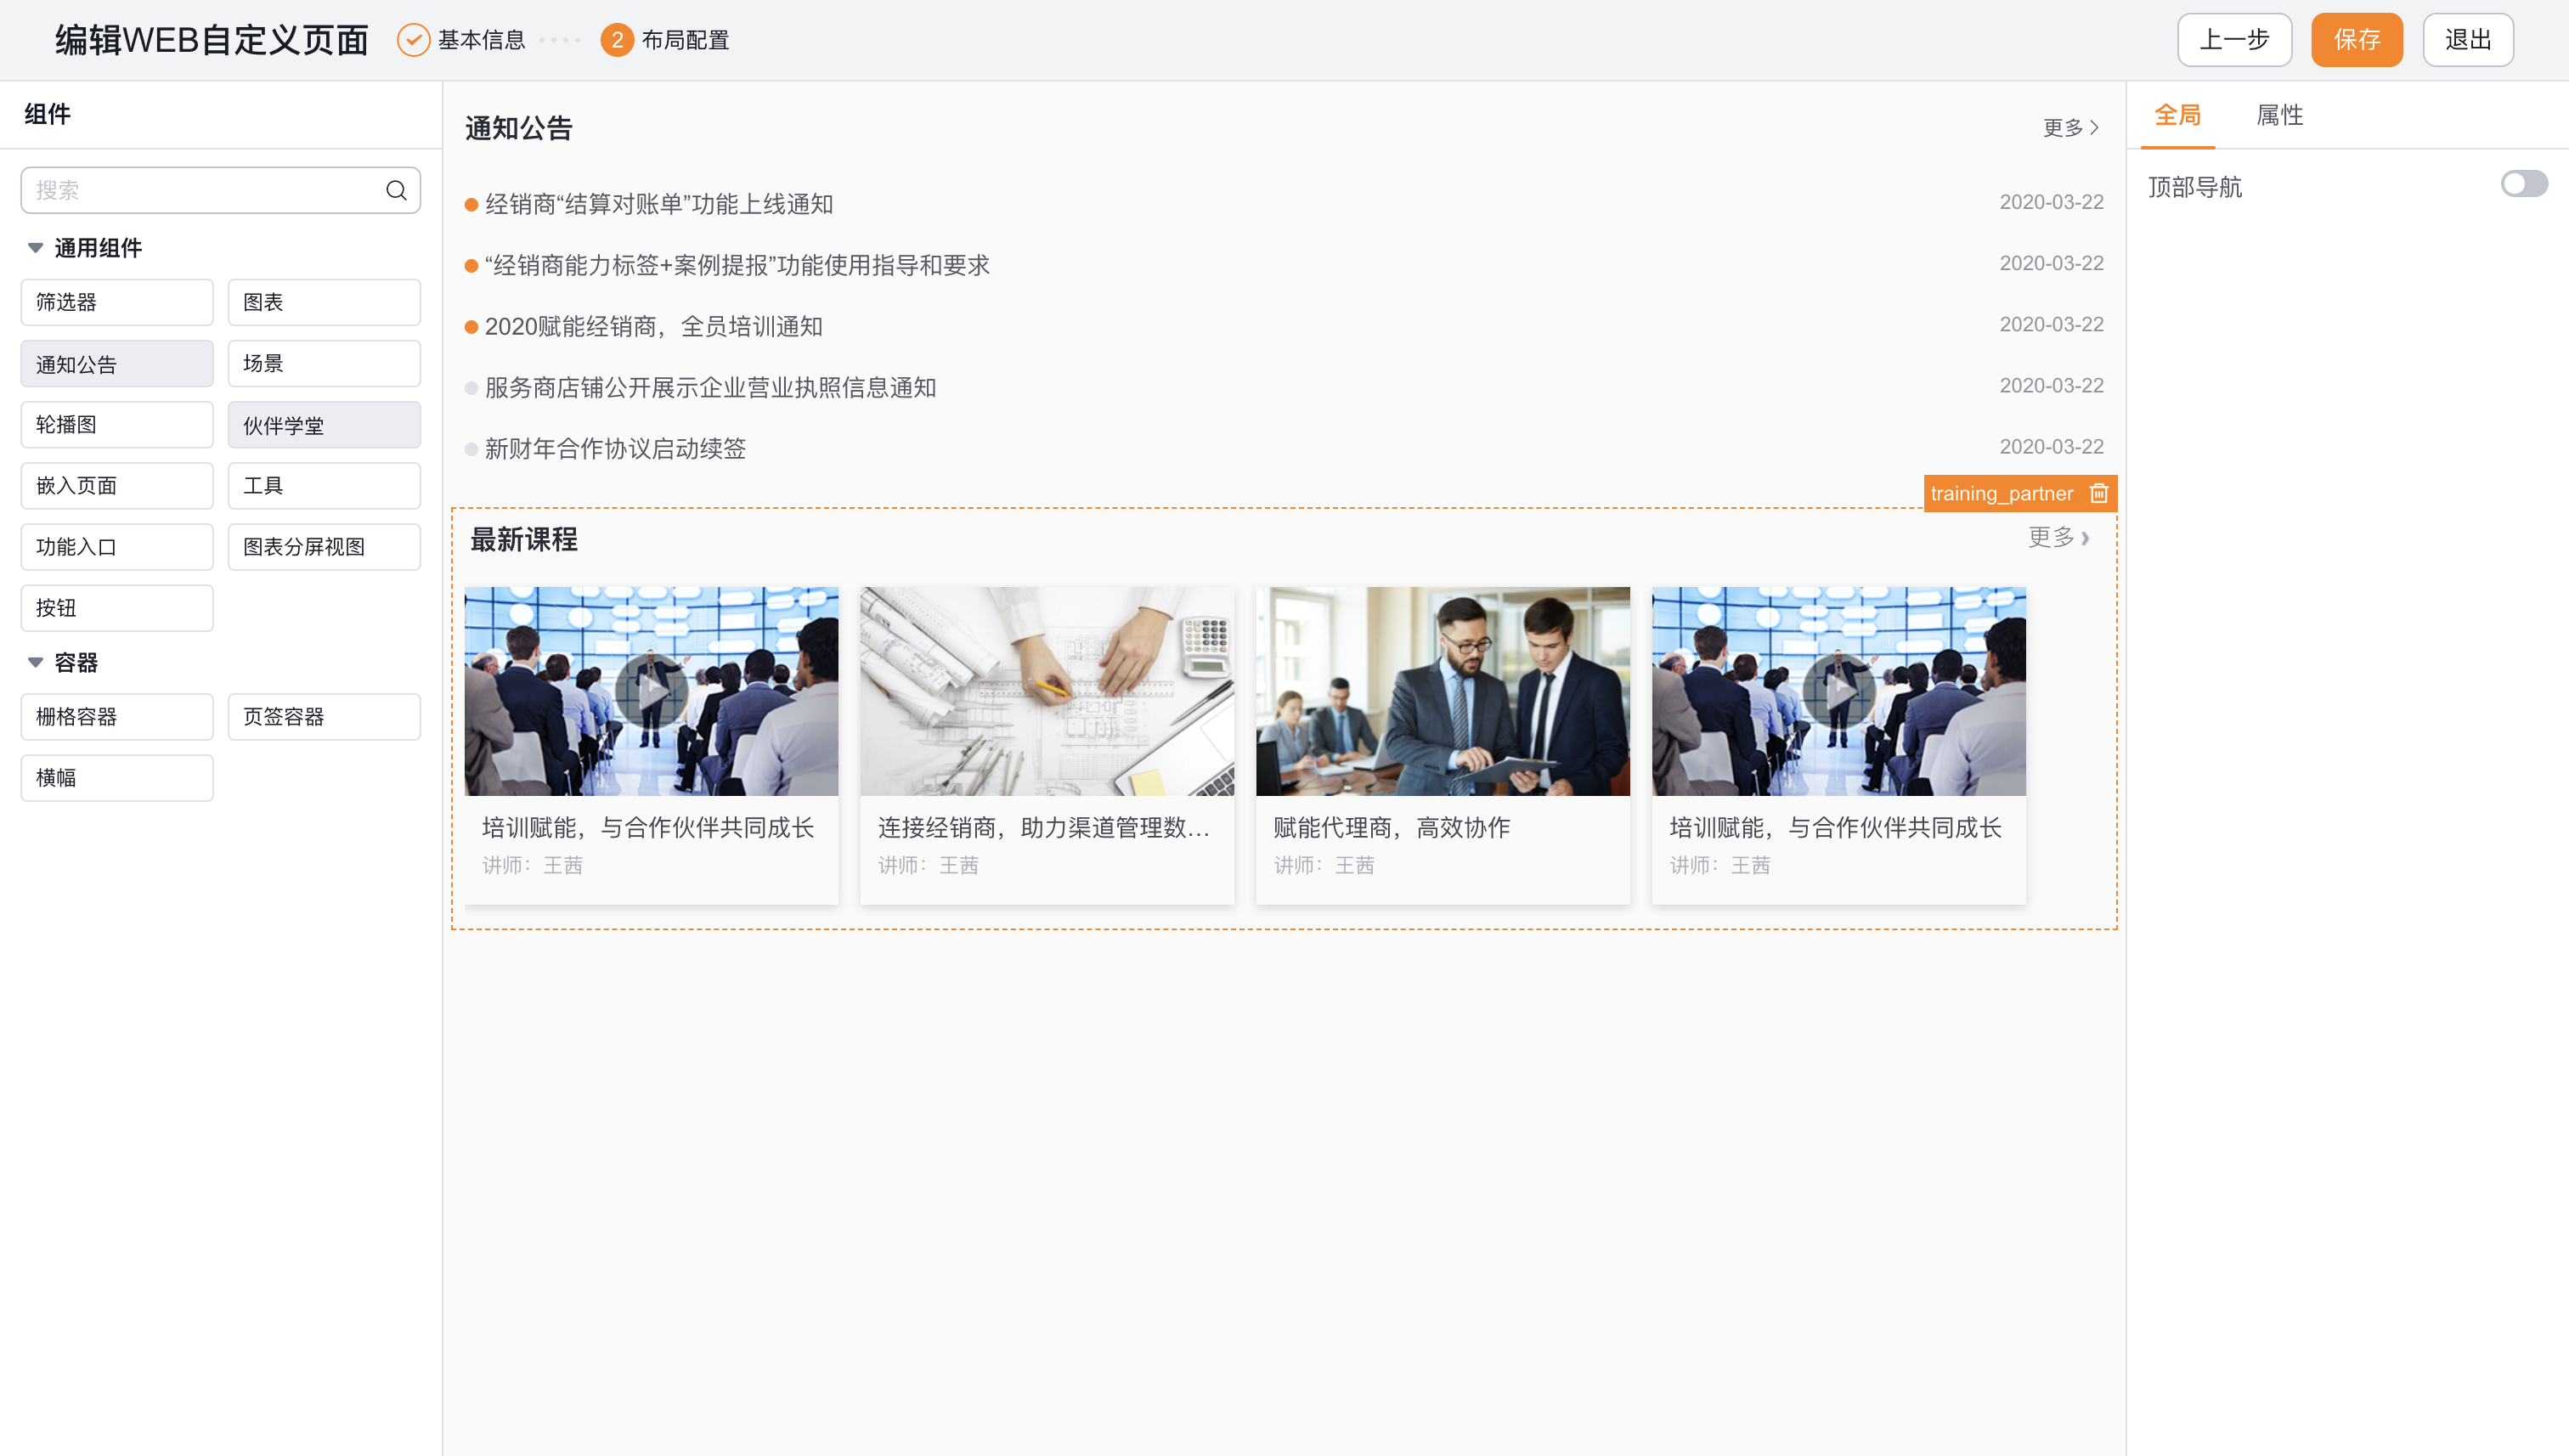Open notice “经销商能力标签+案例提报”功能使用指导和要求
Viewport: 2569px width, 1456px height.
click(x=737, y=265)
